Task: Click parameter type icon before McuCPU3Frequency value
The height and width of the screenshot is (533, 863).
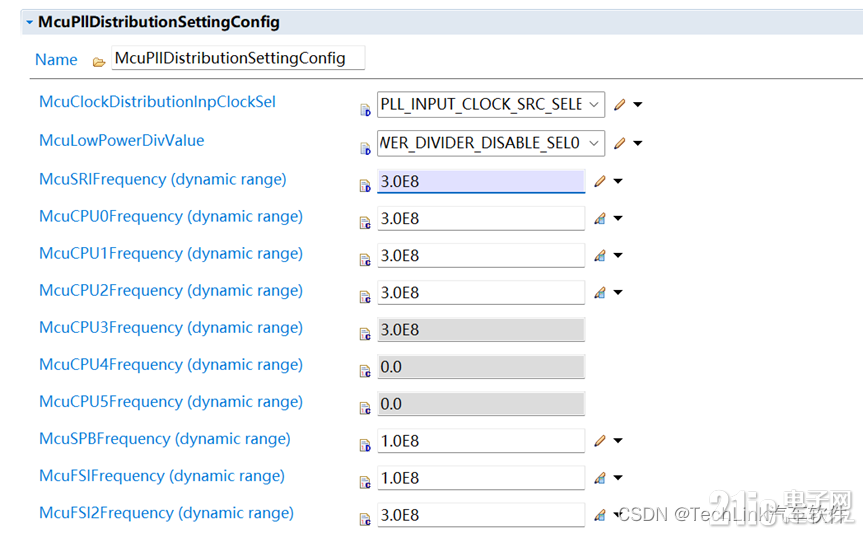Action: 365,334
